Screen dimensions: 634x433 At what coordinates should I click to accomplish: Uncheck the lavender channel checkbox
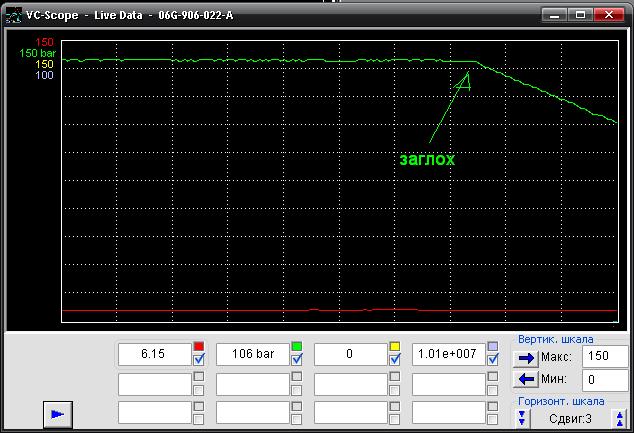pos(492,359)
